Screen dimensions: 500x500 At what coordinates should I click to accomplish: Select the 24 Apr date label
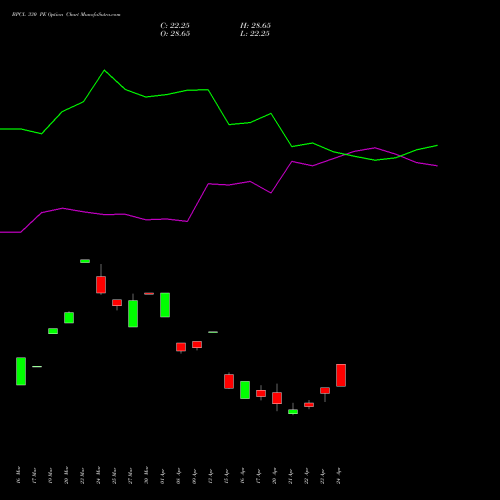tap(338, 476)
